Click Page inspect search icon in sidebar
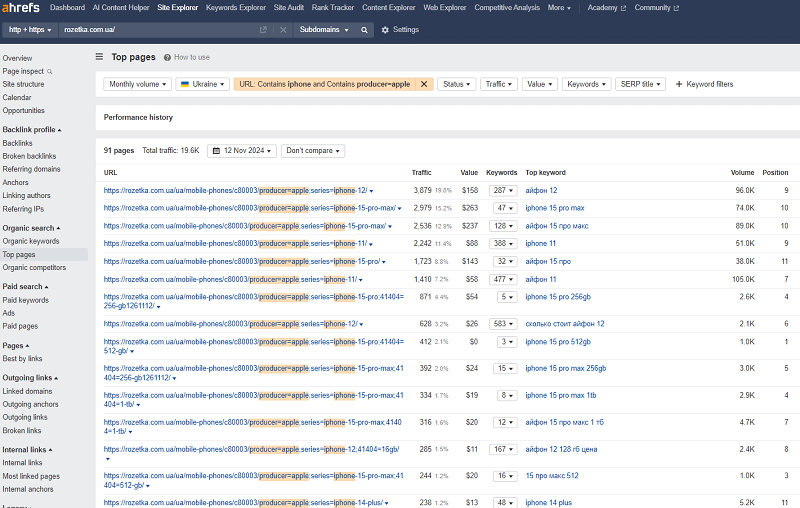 [x=49, y=72]
